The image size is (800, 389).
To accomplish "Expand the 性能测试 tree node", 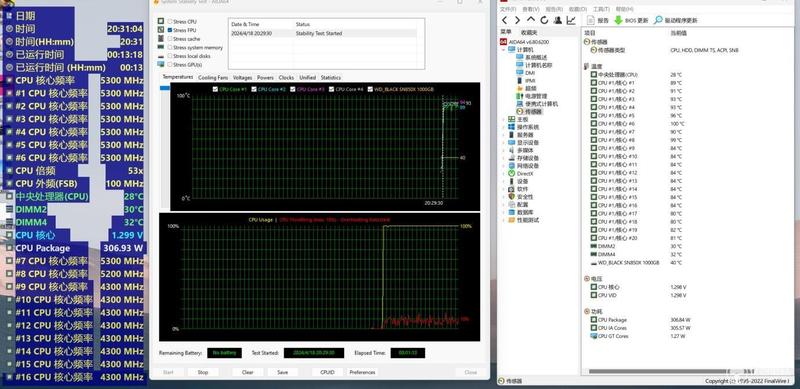I will [x=504, y=220].
